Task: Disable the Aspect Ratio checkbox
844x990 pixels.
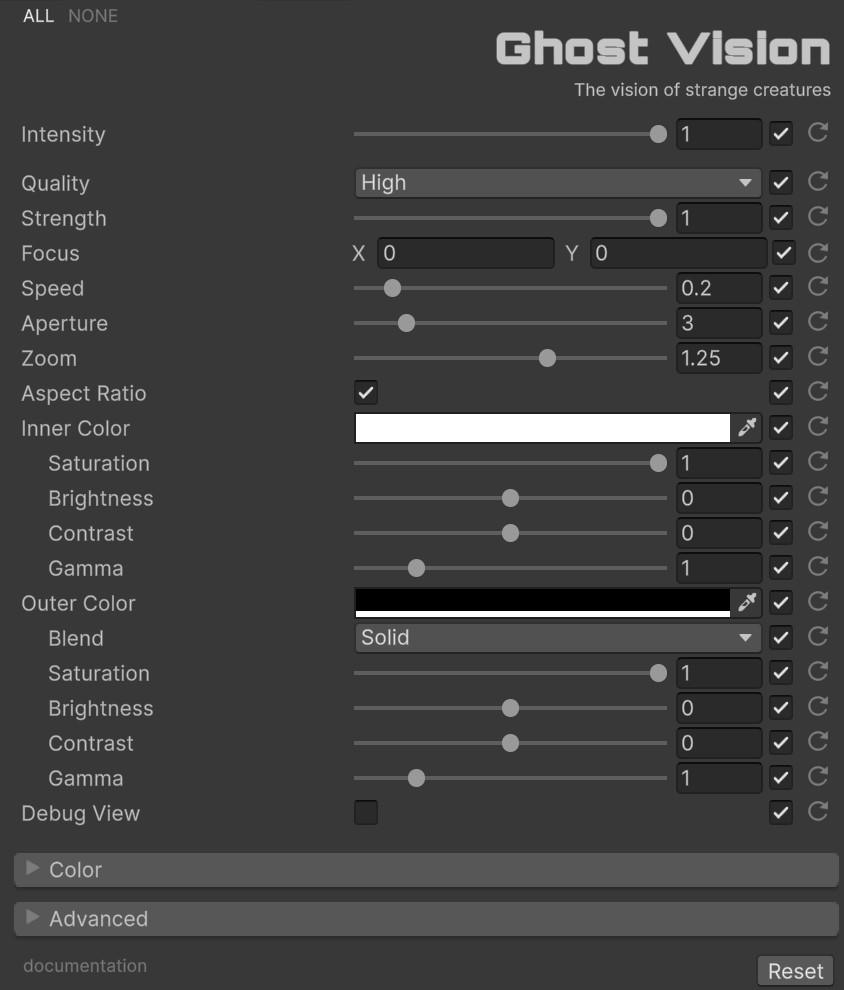Action: (x=366, y=393)
